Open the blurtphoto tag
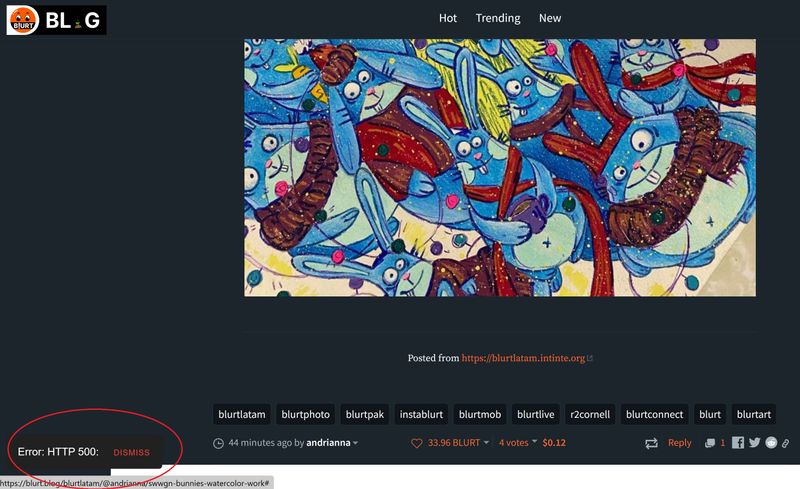The height and width of the screenshot is (489, 800). pos(306,414)
